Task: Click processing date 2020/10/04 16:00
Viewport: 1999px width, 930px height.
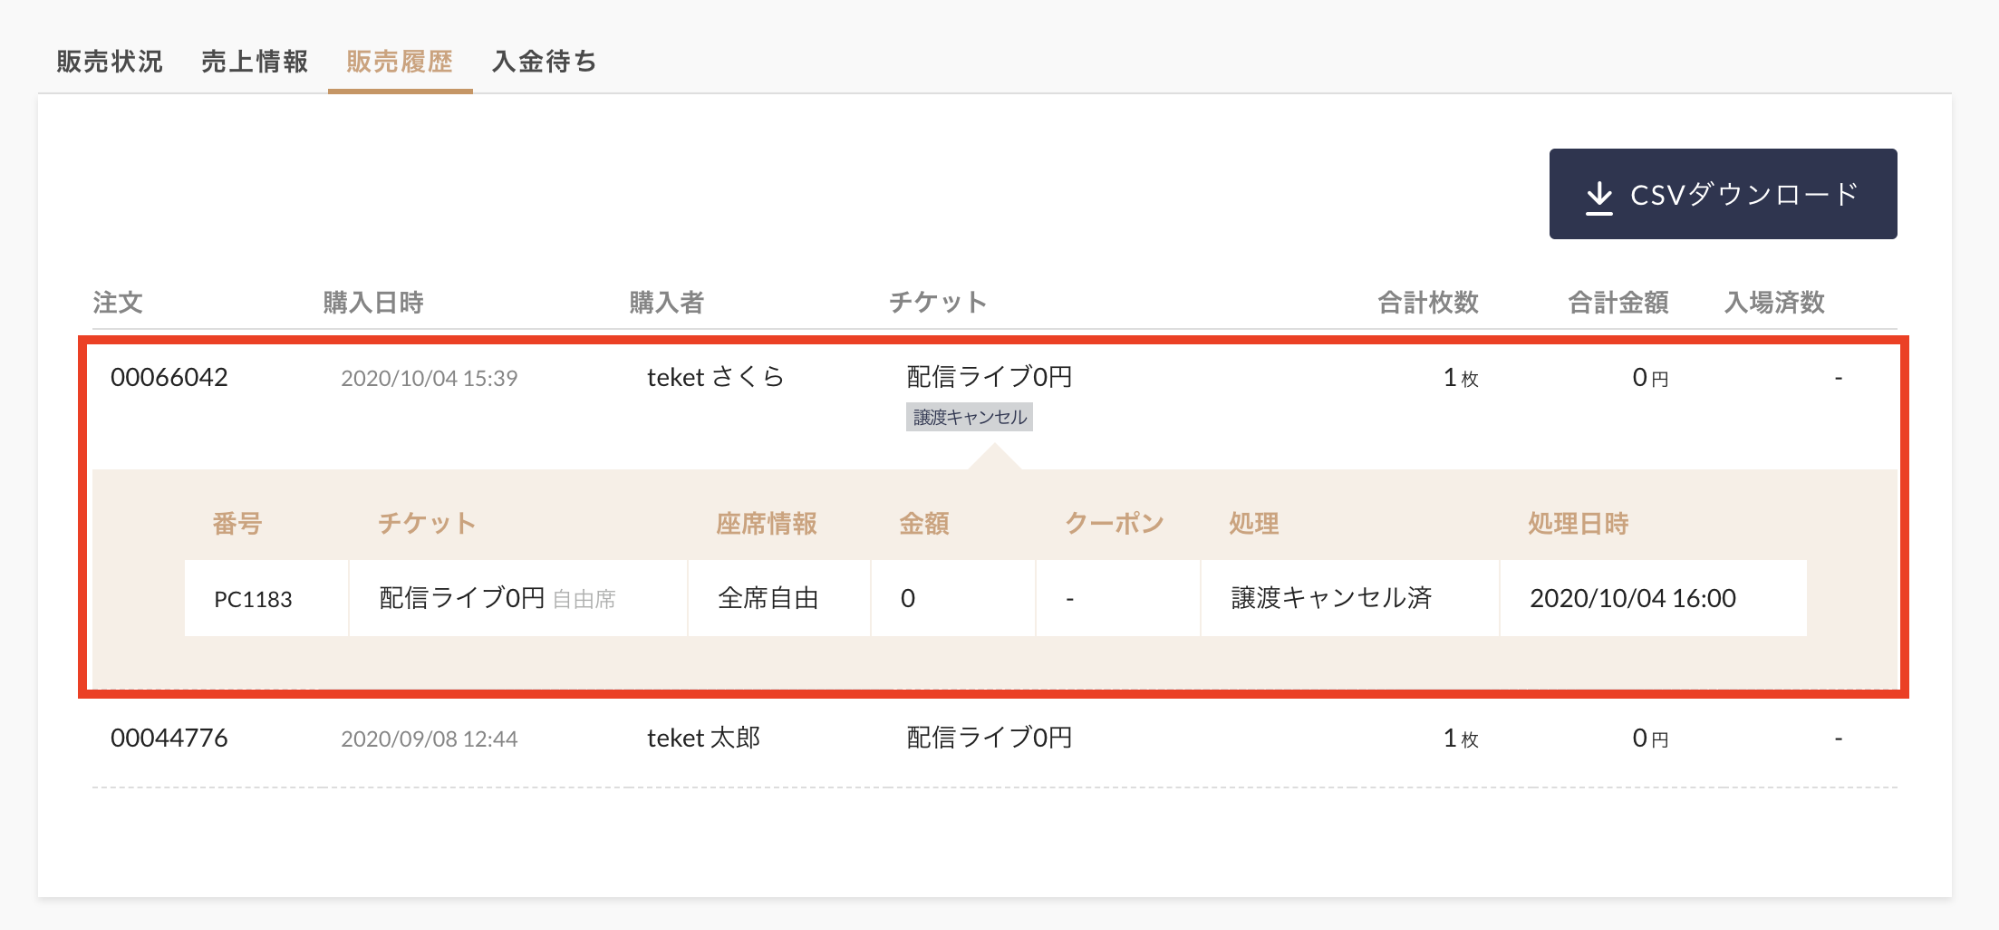Action: (x=1633, y=598)
